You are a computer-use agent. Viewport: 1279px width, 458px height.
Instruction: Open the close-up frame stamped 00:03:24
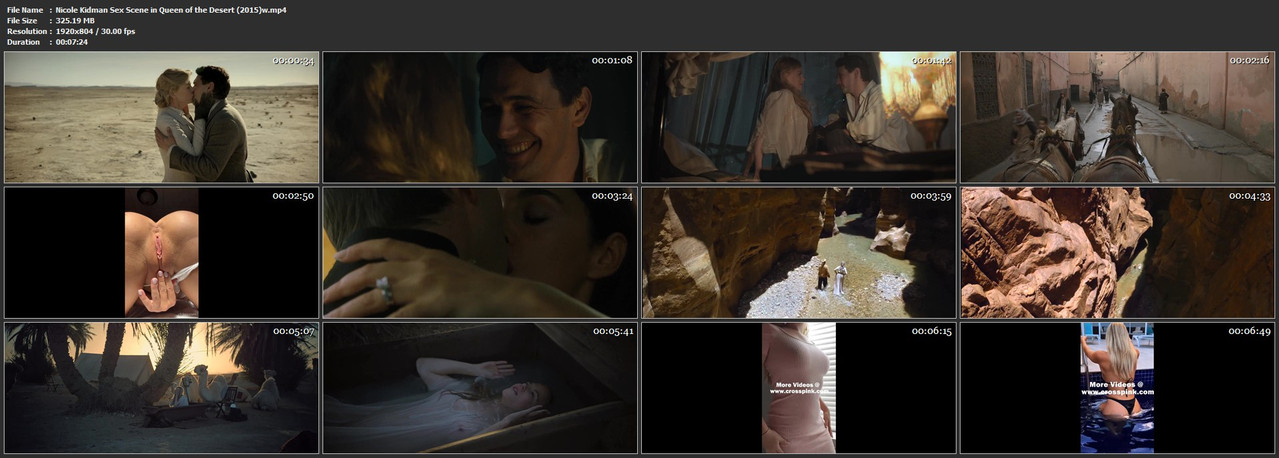click(480, 252)
